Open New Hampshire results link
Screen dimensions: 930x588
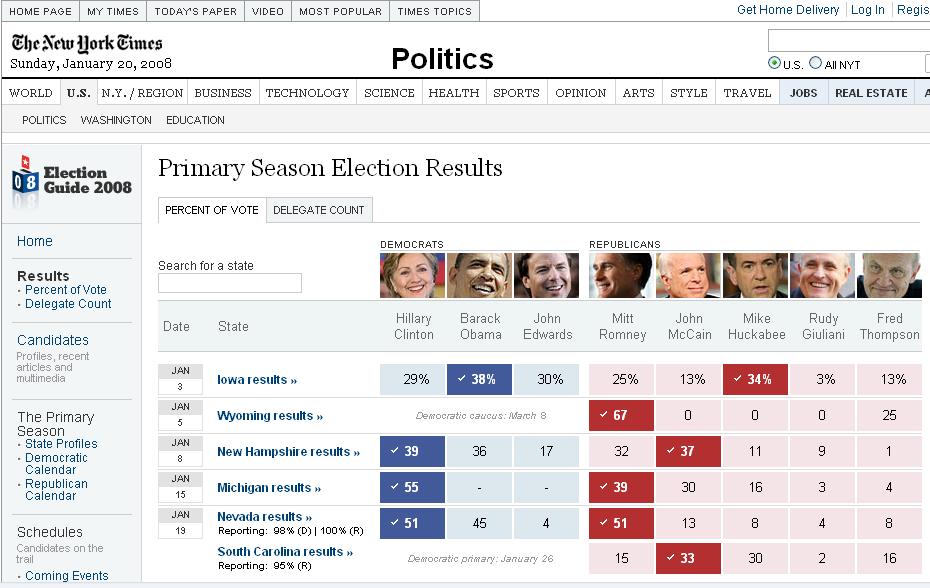pyautogui.click(x=288, y=452)
